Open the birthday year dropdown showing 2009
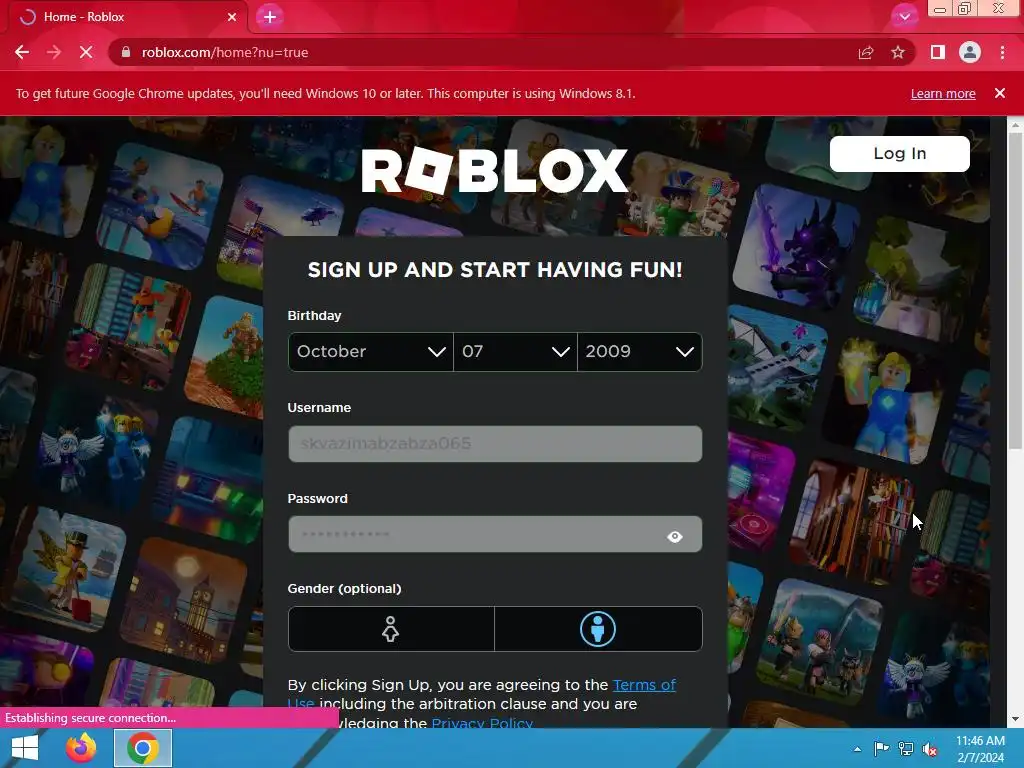 click(640, 351)
